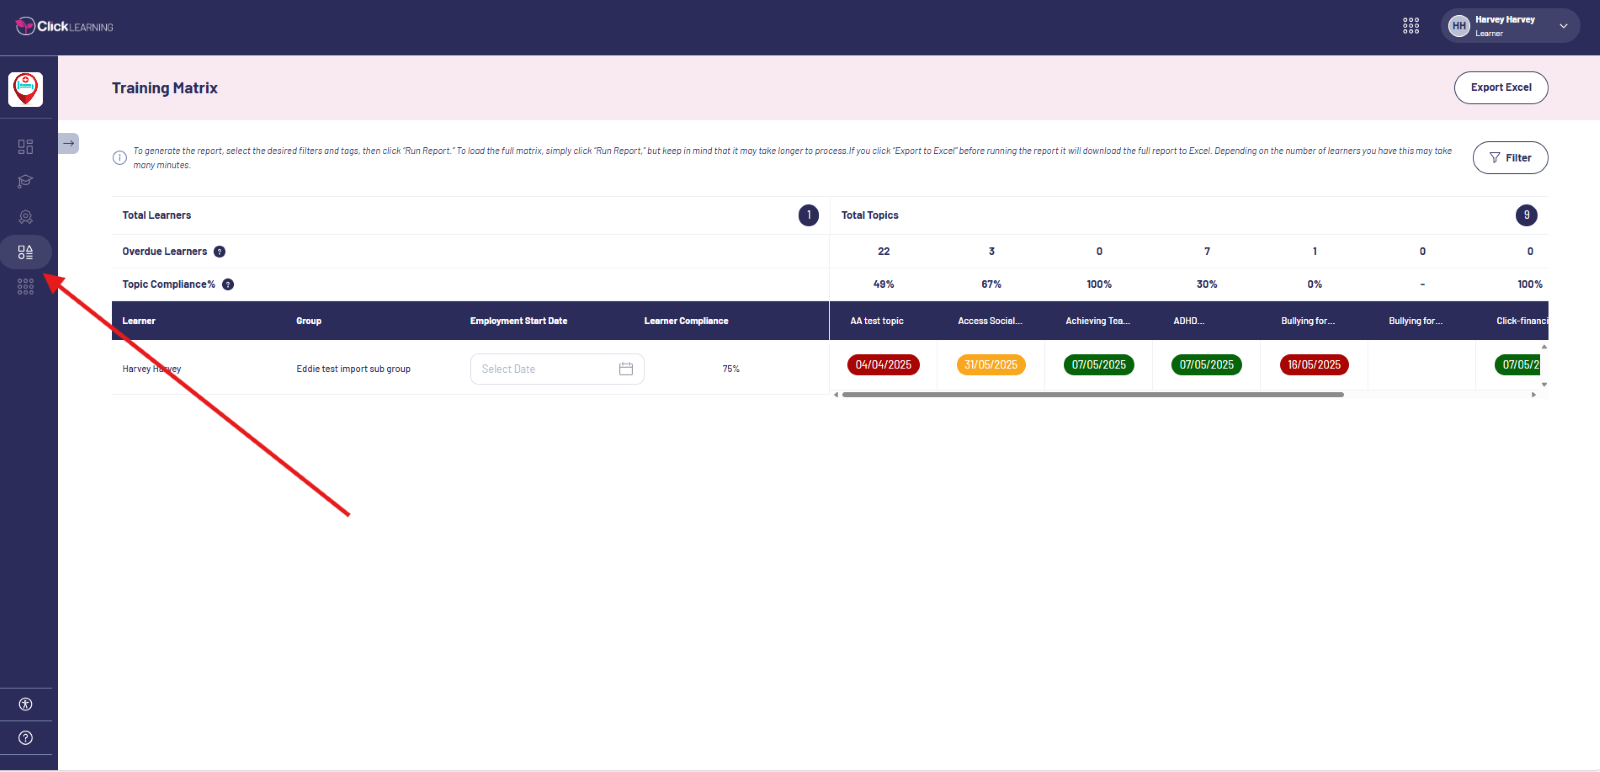Click the HH avatar circle

[1459, 26]
